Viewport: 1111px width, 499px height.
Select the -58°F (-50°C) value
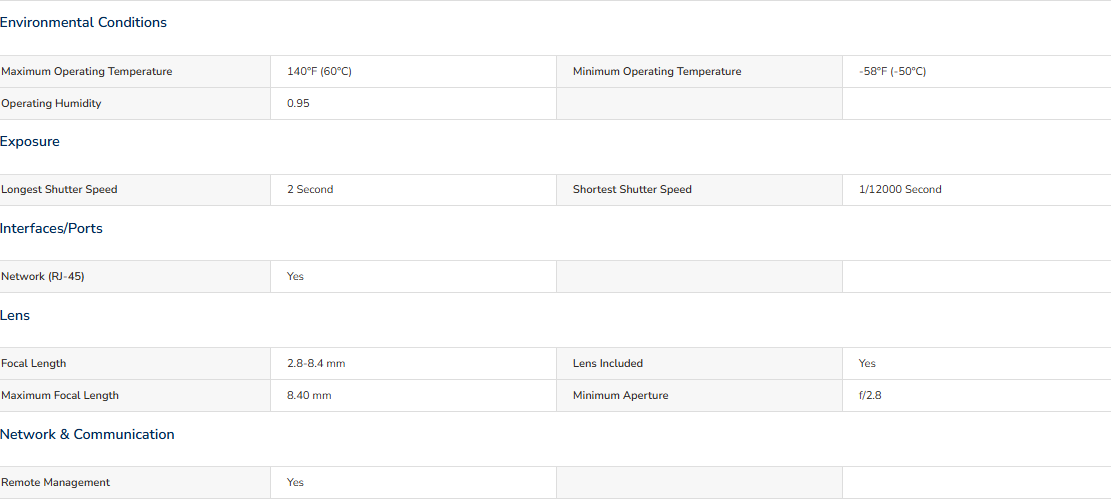click(892, 72)
